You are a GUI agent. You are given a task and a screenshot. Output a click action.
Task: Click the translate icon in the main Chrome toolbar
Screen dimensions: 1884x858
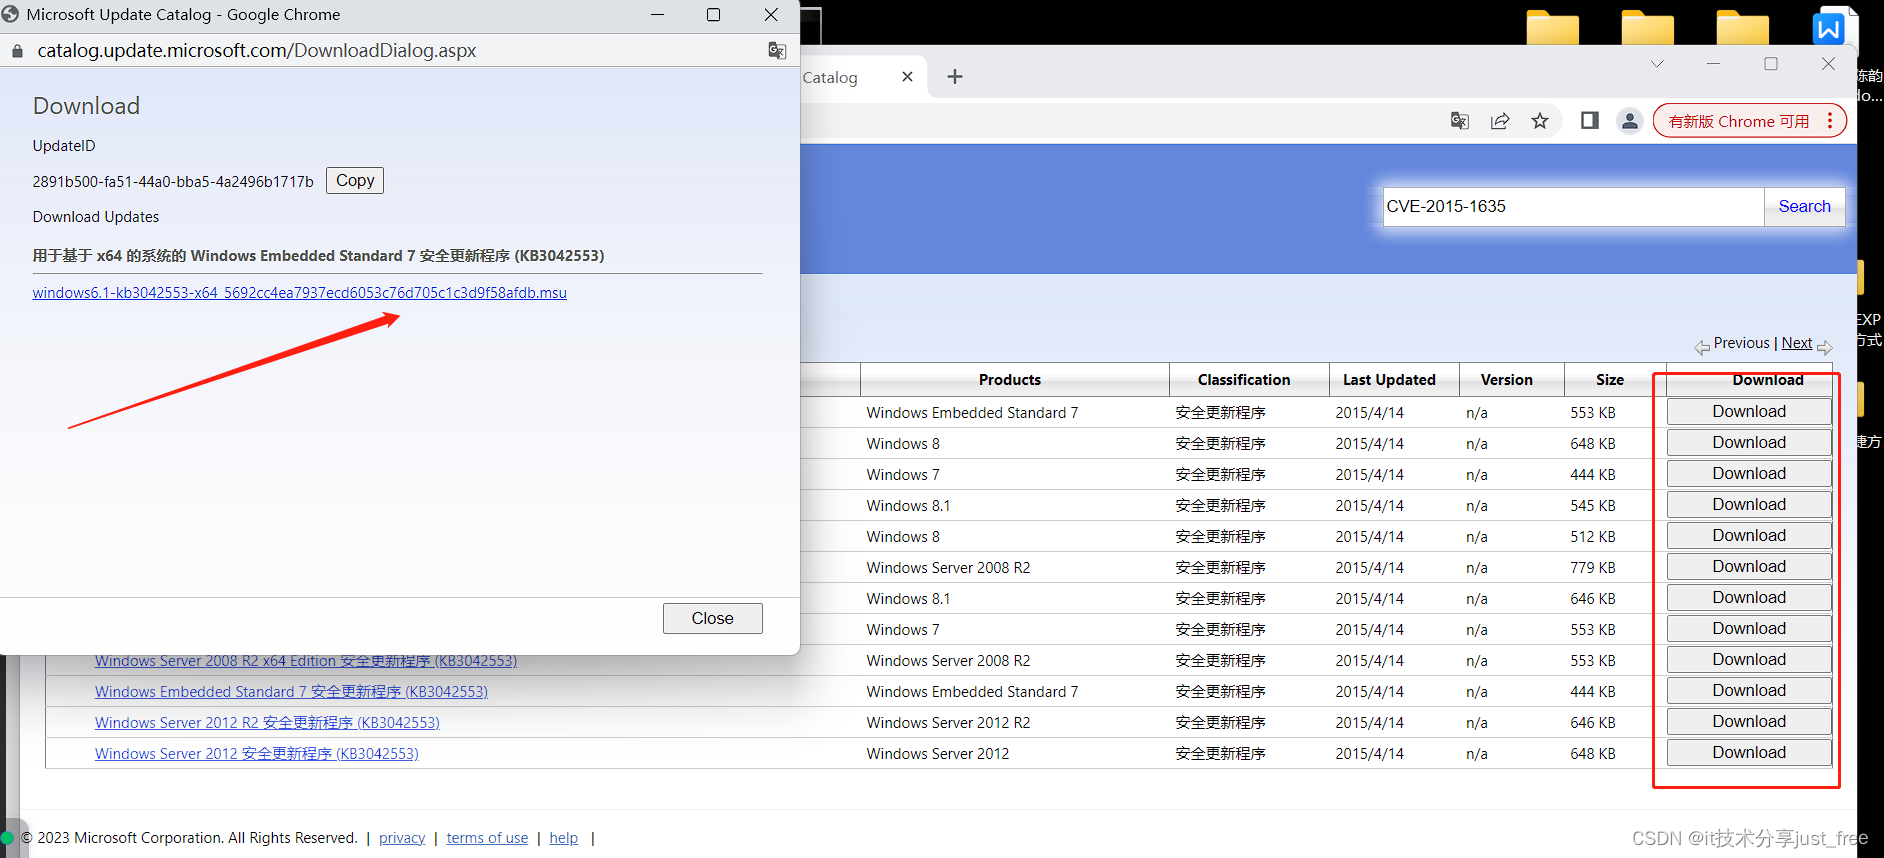click(x=1460, y=121)
